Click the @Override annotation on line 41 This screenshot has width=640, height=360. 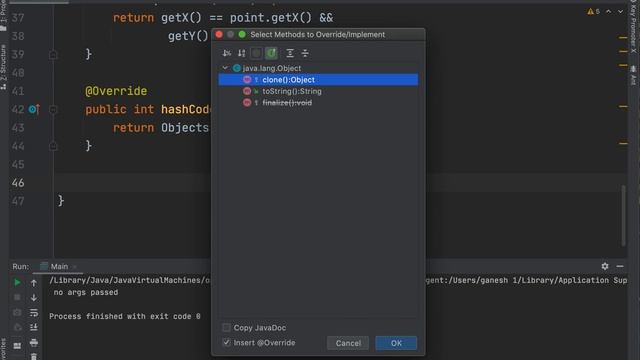[x=116, y=91]
